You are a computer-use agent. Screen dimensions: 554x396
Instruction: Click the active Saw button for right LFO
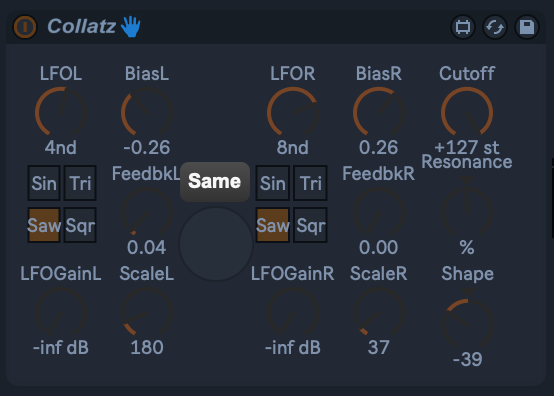(273, 225)
